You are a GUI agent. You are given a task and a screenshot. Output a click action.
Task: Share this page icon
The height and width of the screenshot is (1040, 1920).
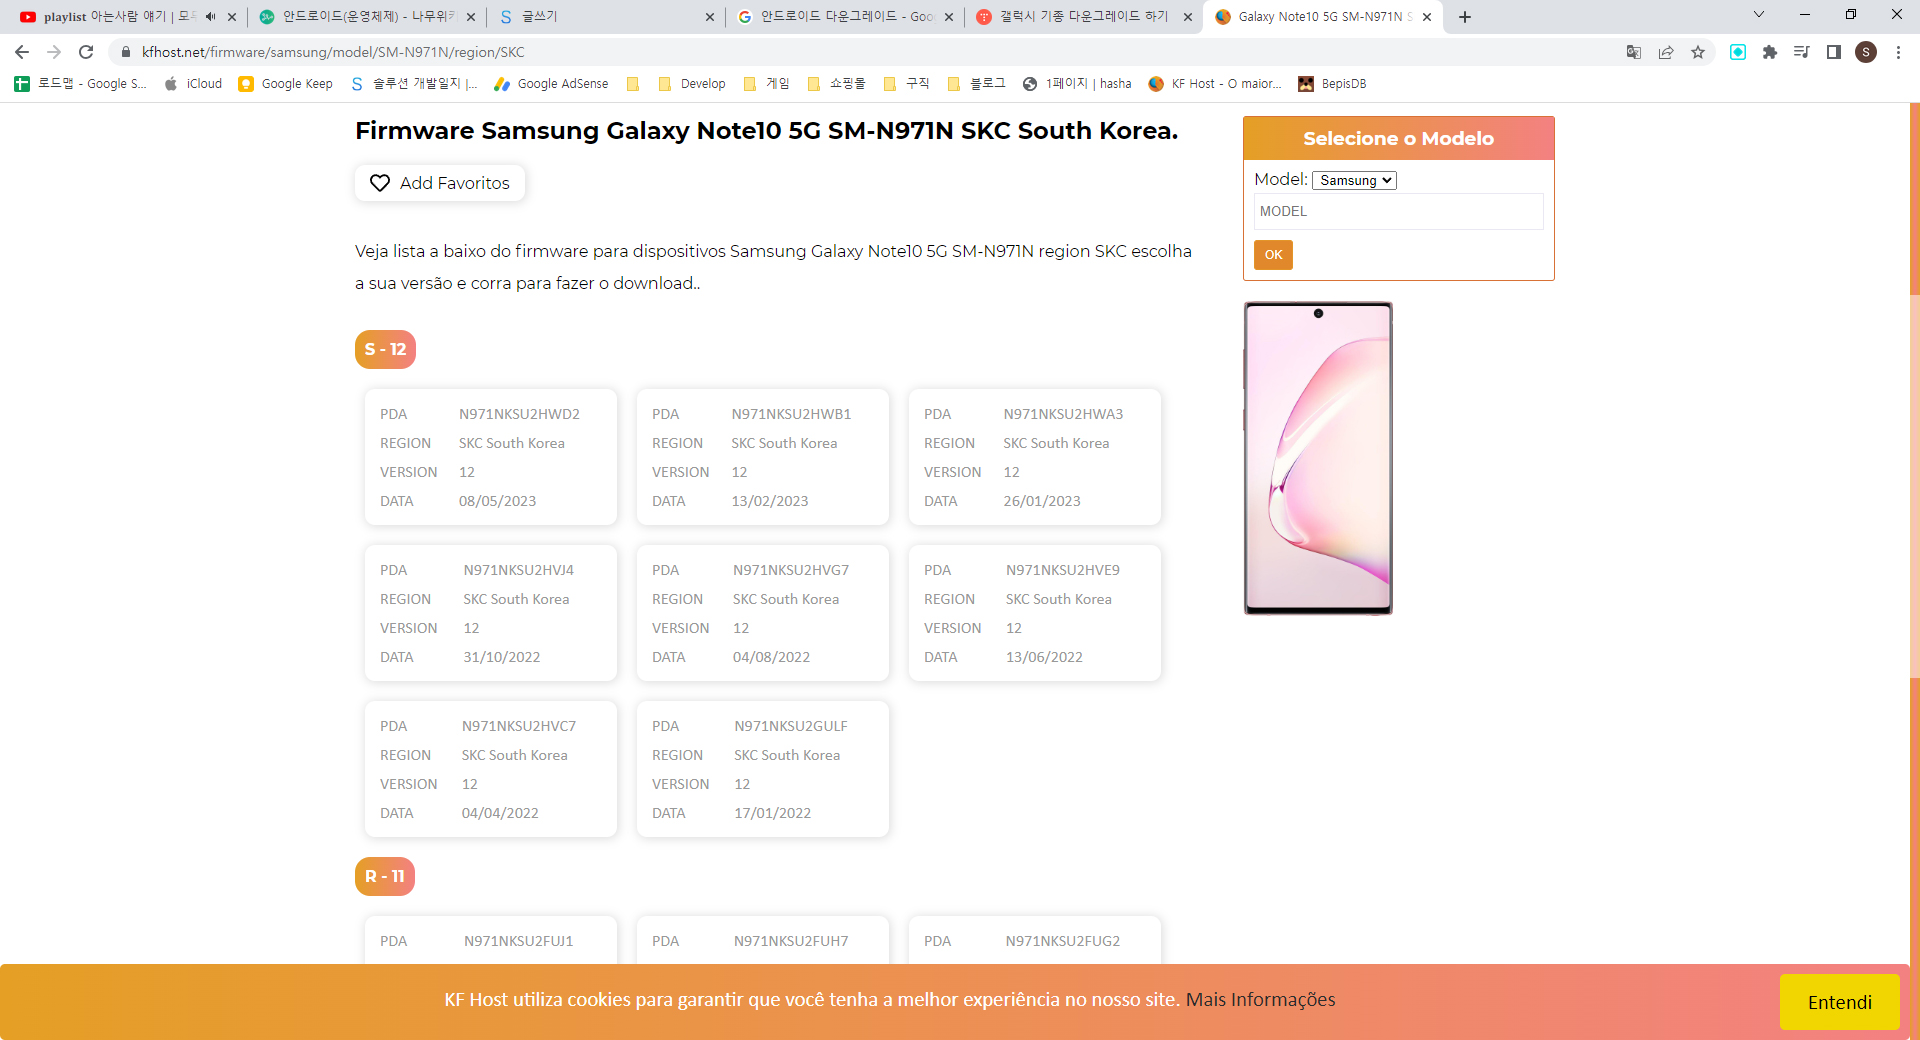point(1666,52)
